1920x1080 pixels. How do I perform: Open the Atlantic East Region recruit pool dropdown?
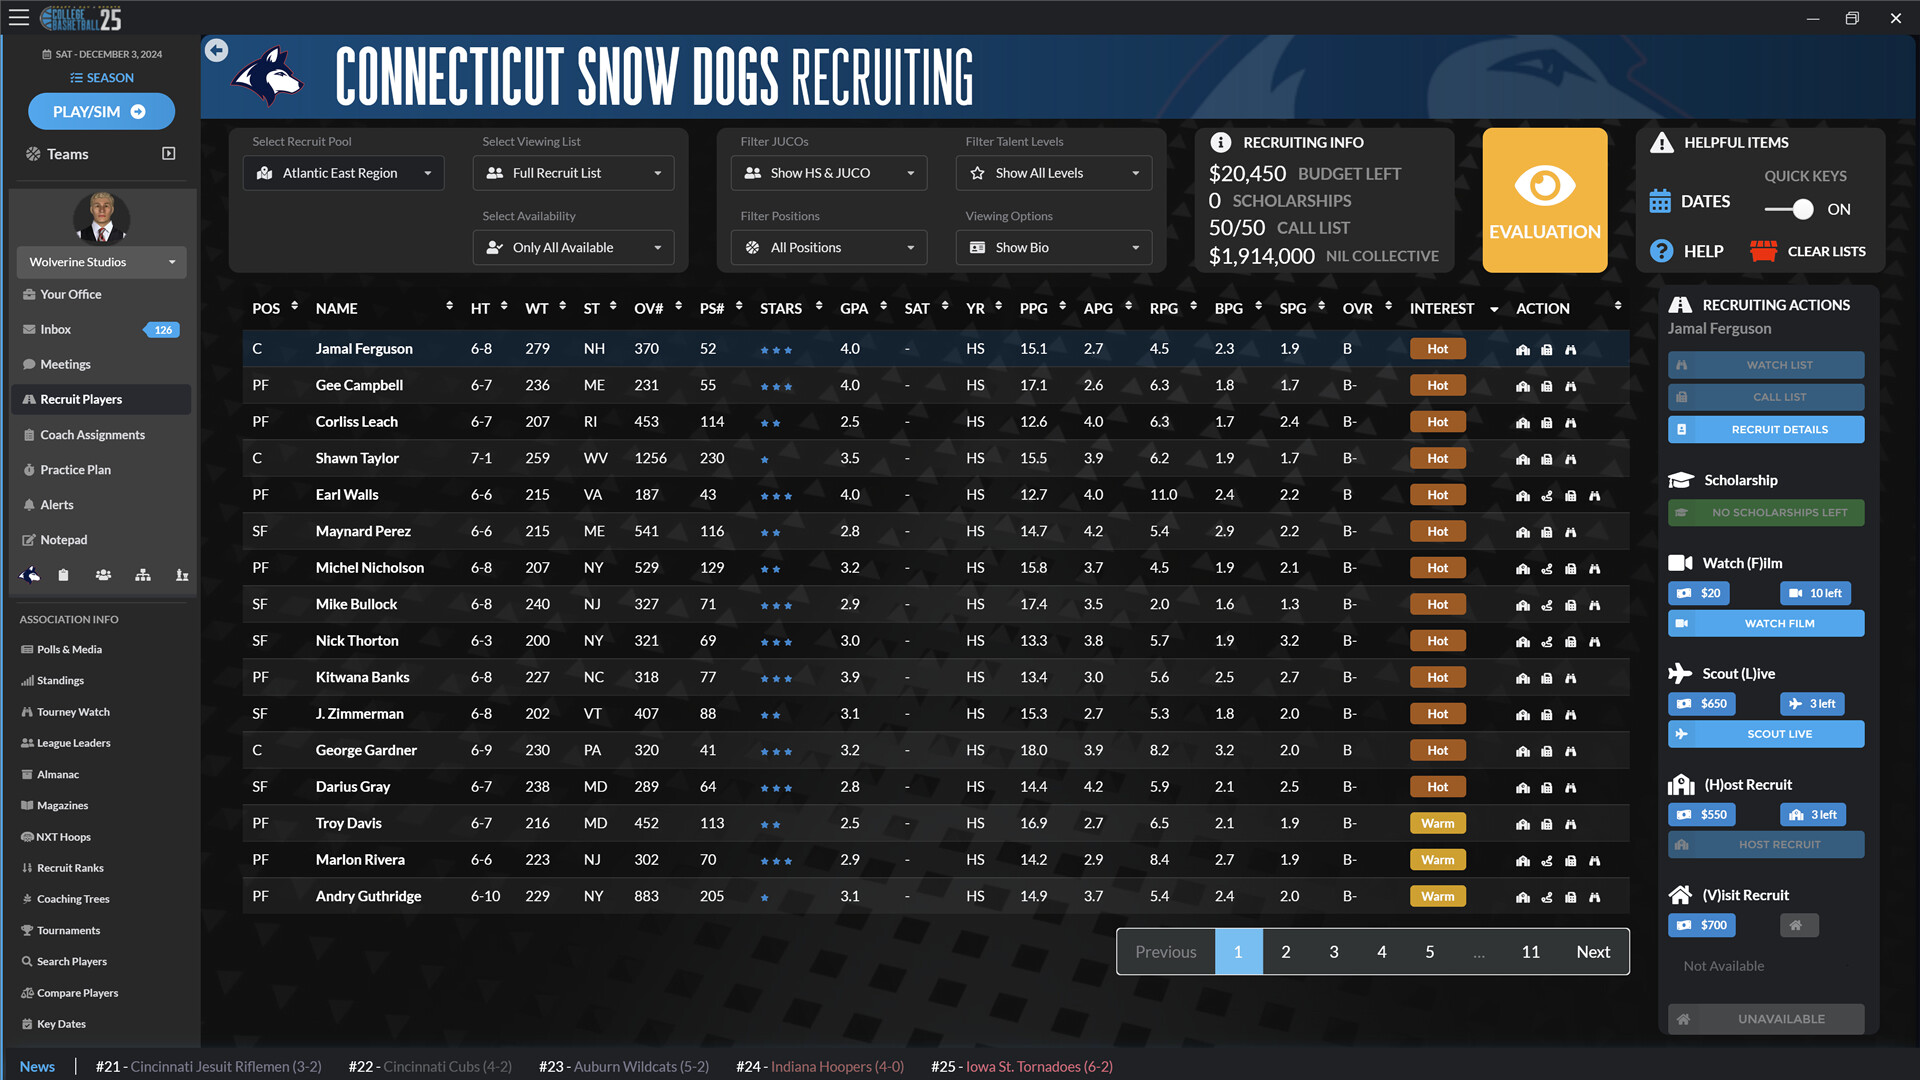click(343, 172)
